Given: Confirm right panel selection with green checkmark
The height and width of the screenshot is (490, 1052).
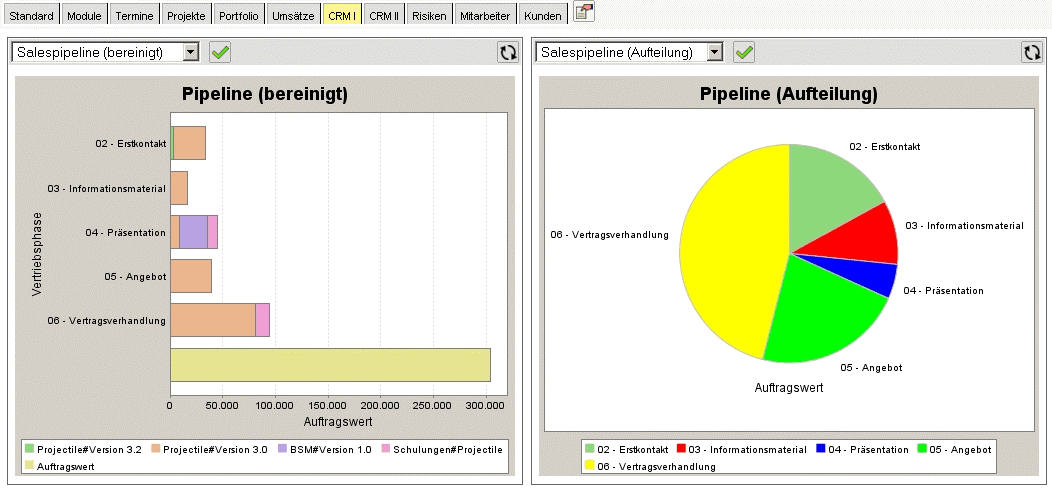Looking at the screenshot, I should (x=744, y=52).
